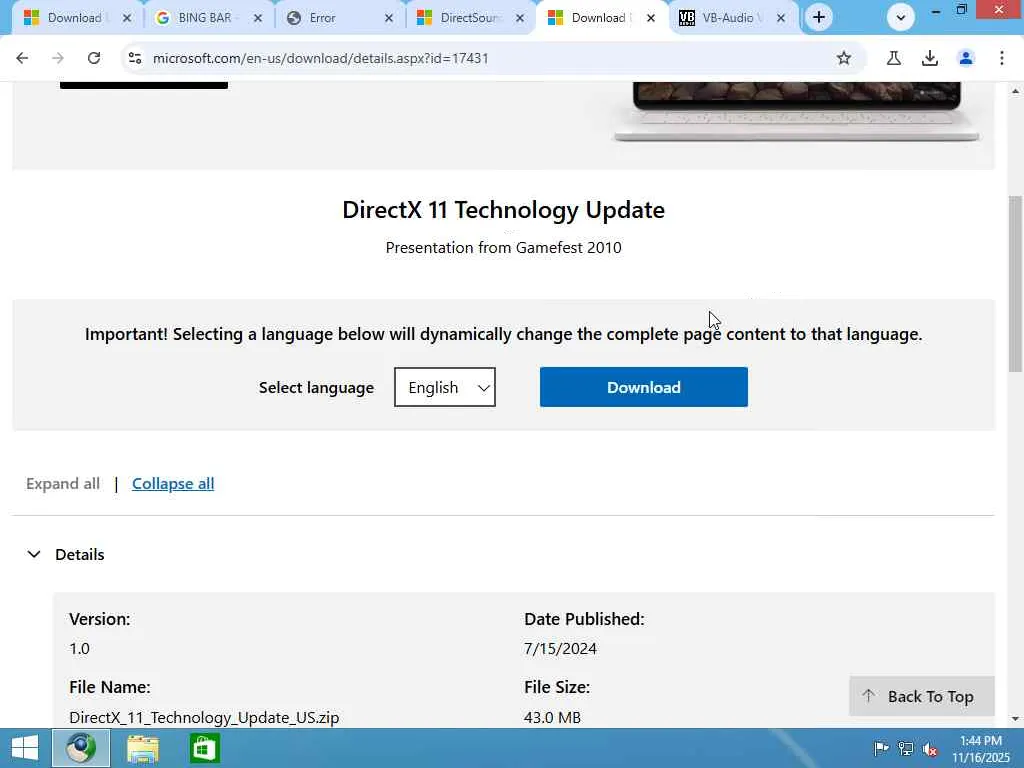Open the Select language dropdown showing English
This screenshot has height=768, width=1024.
(x=445, y=387)
